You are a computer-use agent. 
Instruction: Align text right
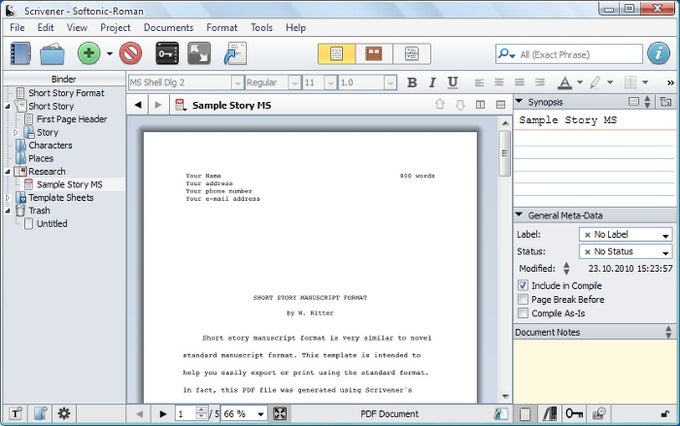coord(539,82)
